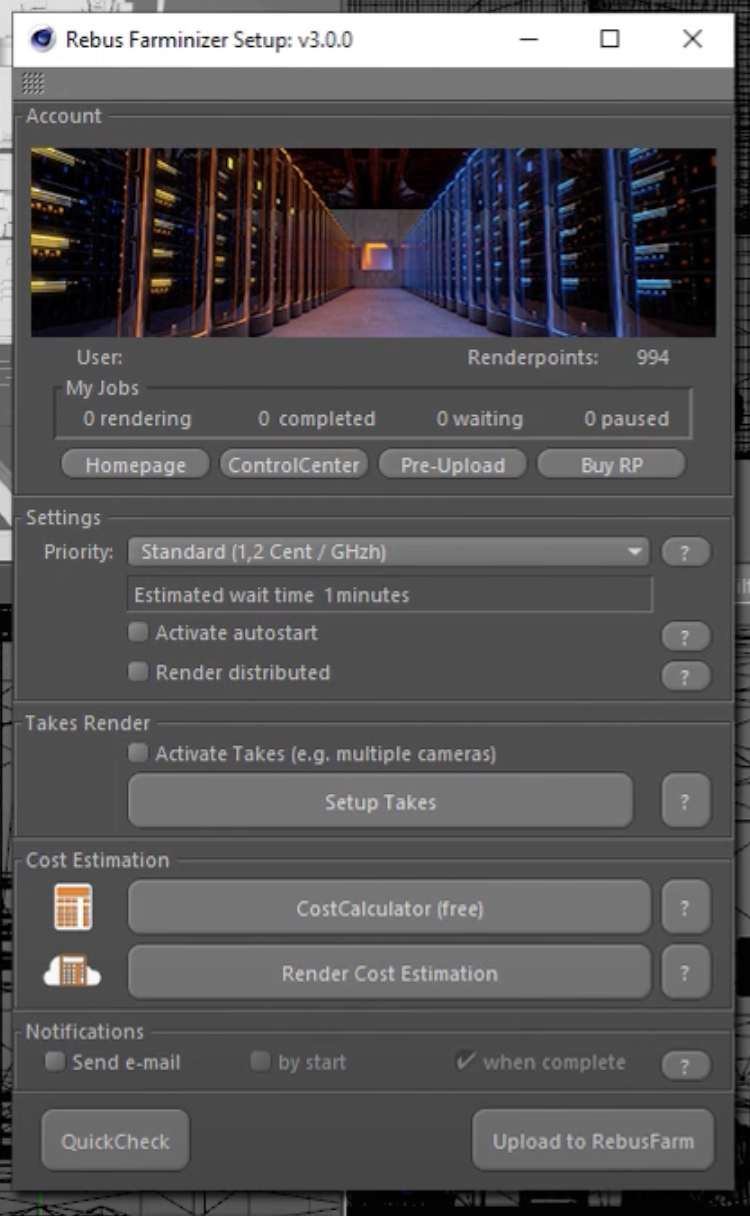This screenshot has width=750, height=1216.
Task: Open help for Setup Takes
Action: coord(685,801)
